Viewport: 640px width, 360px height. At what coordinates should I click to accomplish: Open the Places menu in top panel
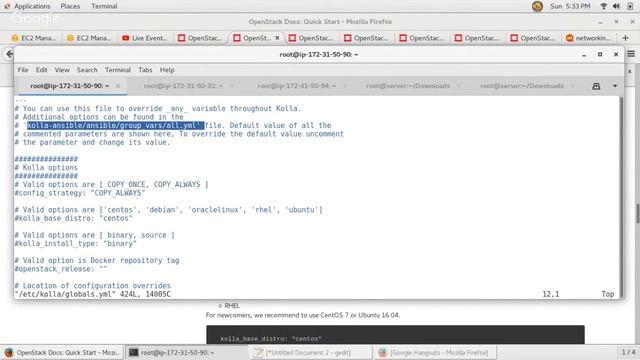pyautogui.click(x=70, y=6)
